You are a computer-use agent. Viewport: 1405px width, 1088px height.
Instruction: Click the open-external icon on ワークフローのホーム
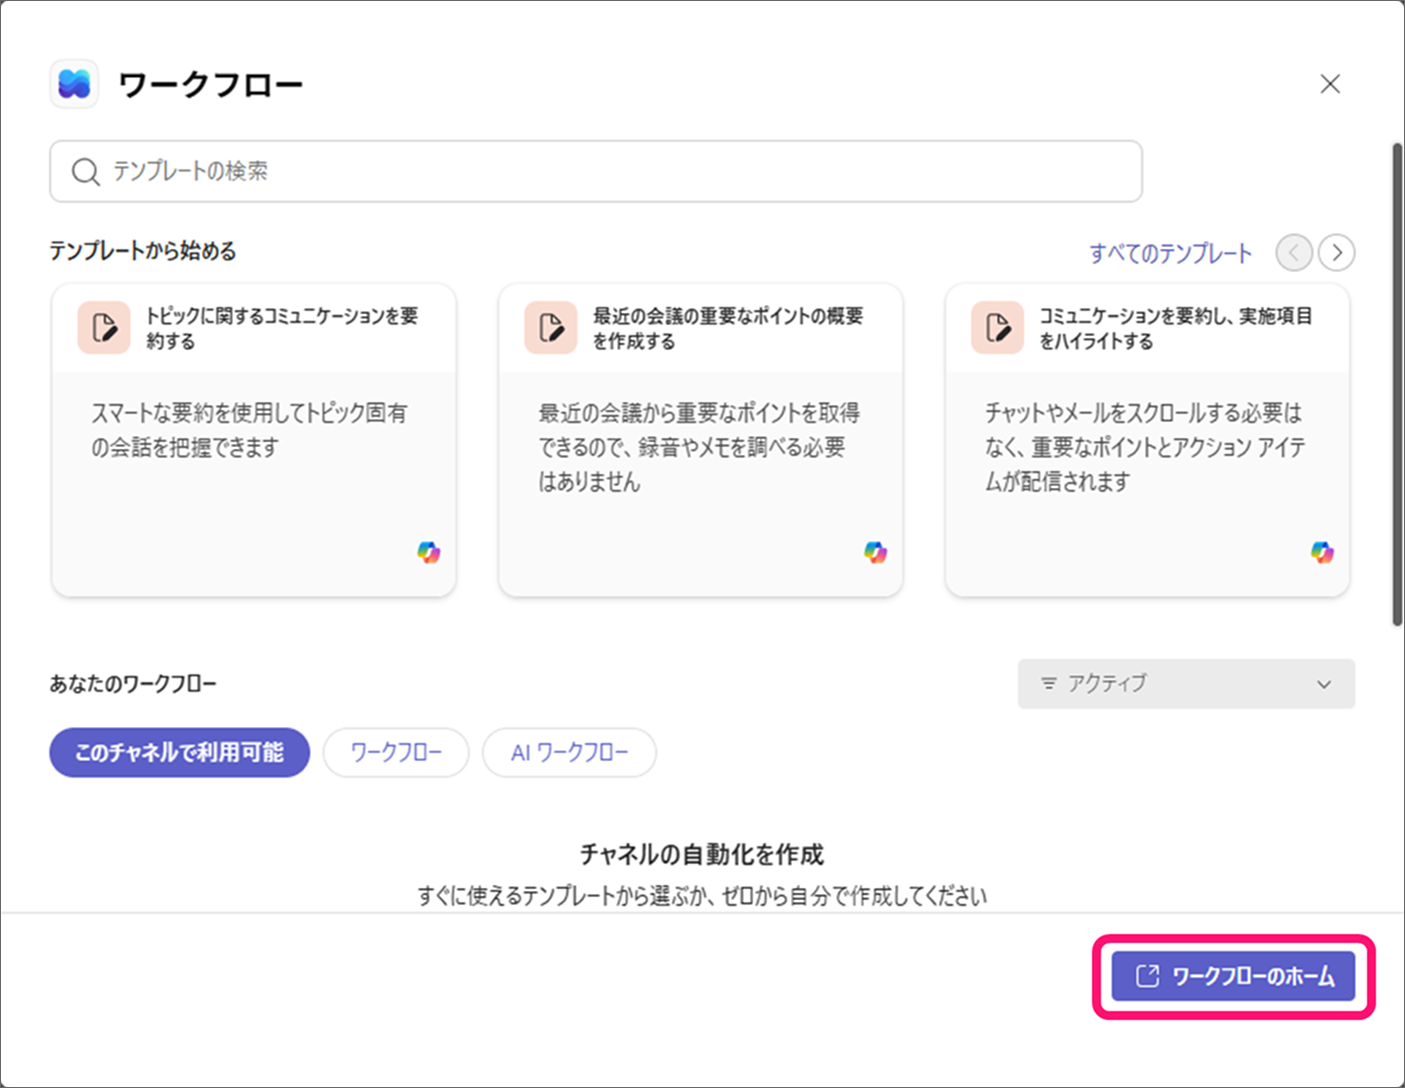point(1148,976)
